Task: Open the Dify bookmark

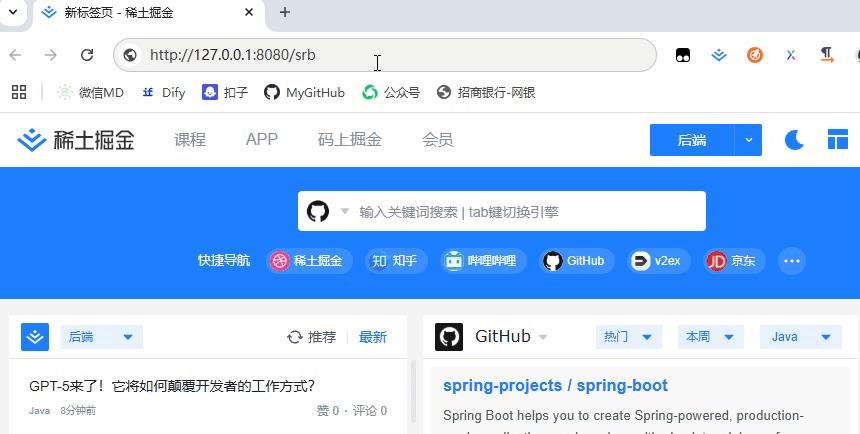Action: 163,92
